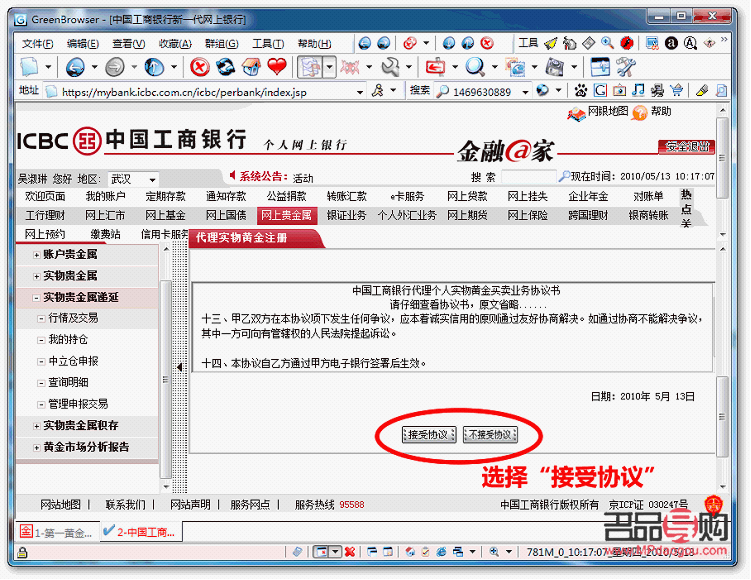751x580 pixels.
Task: Click the 接受协议 accept button
Action: click(x=429, y=434)
